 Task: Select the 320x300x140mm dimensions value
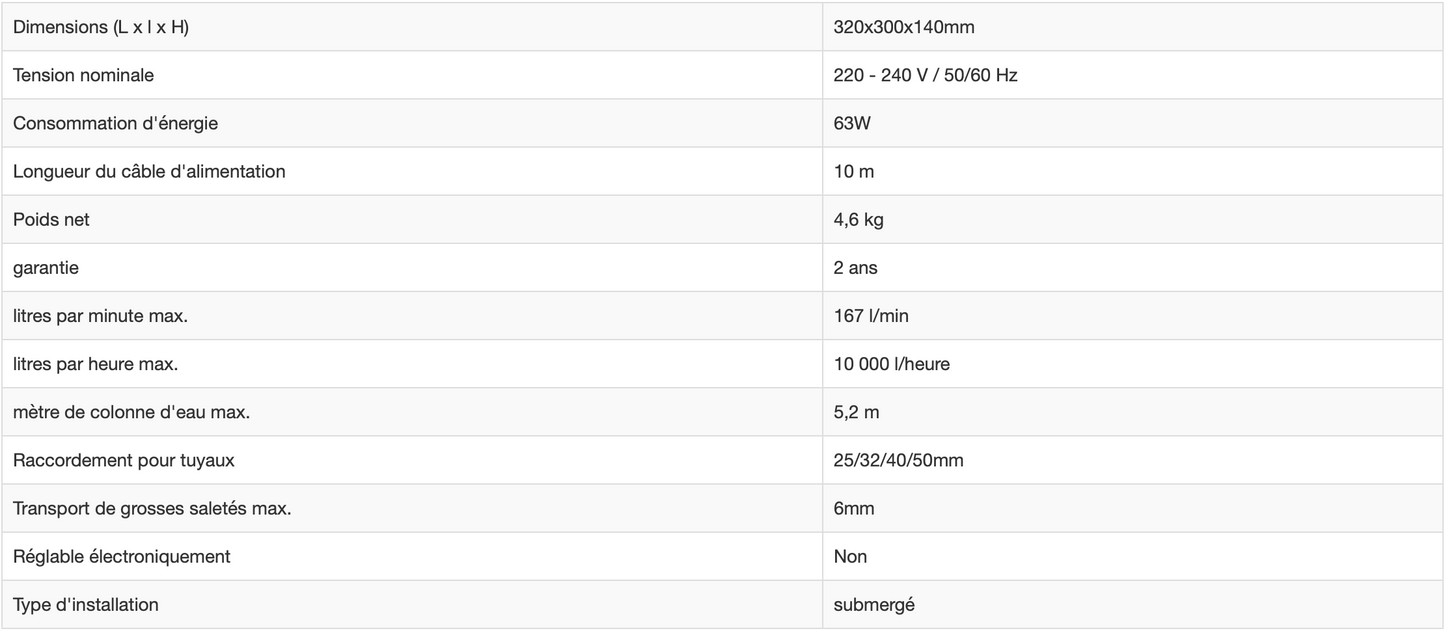click(x=904, y=27)
